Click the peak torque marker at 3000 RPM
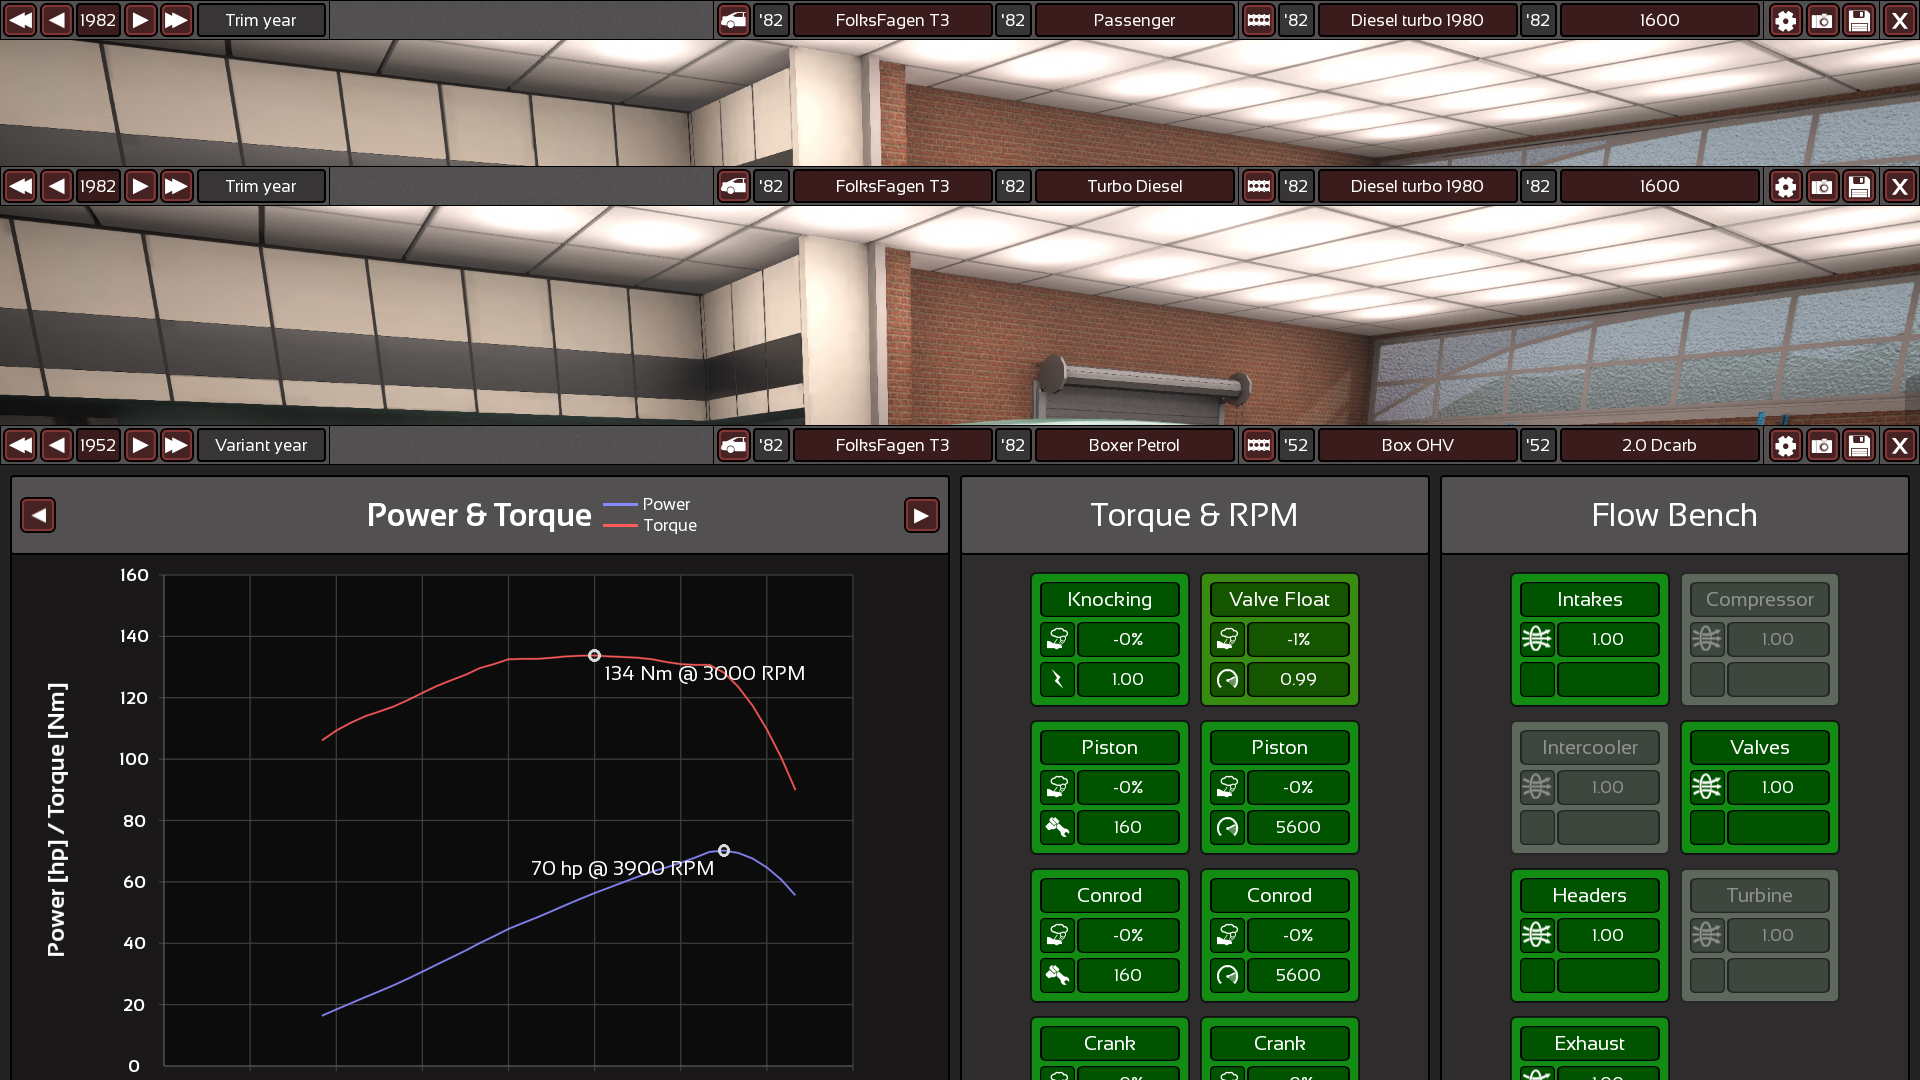The width and height of the screenshot is (1920, 1080). (594, 656)
